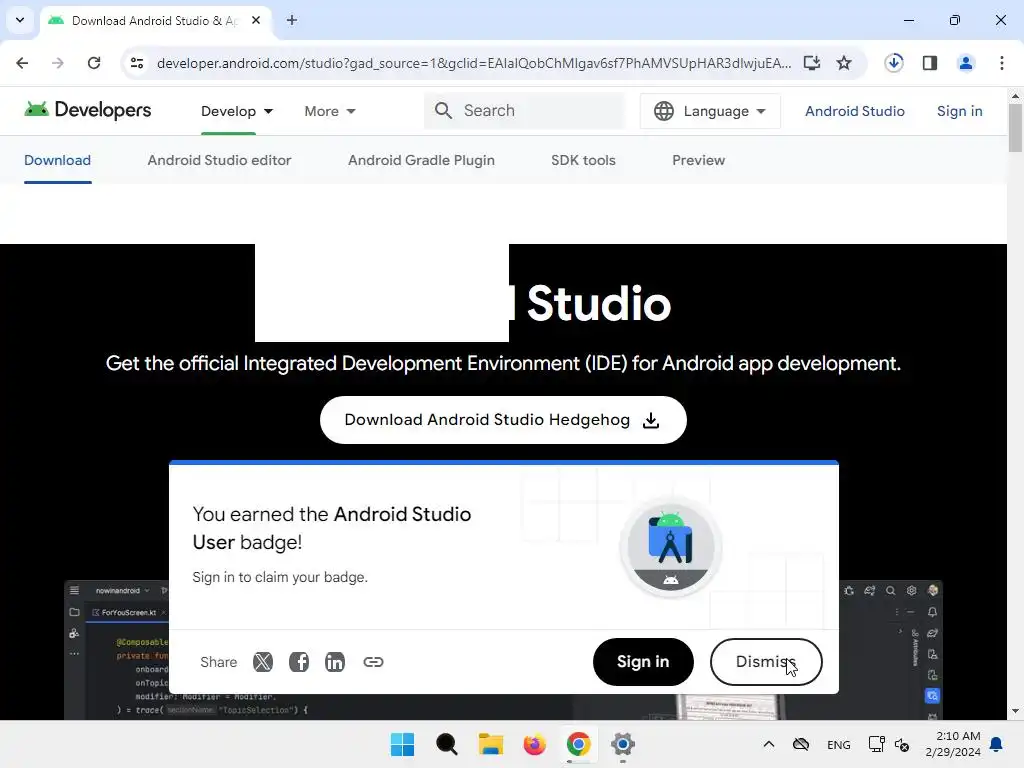1024x768 pixels.
Task: Open the SDK tools tab
Action: click(x=583, y=160)
